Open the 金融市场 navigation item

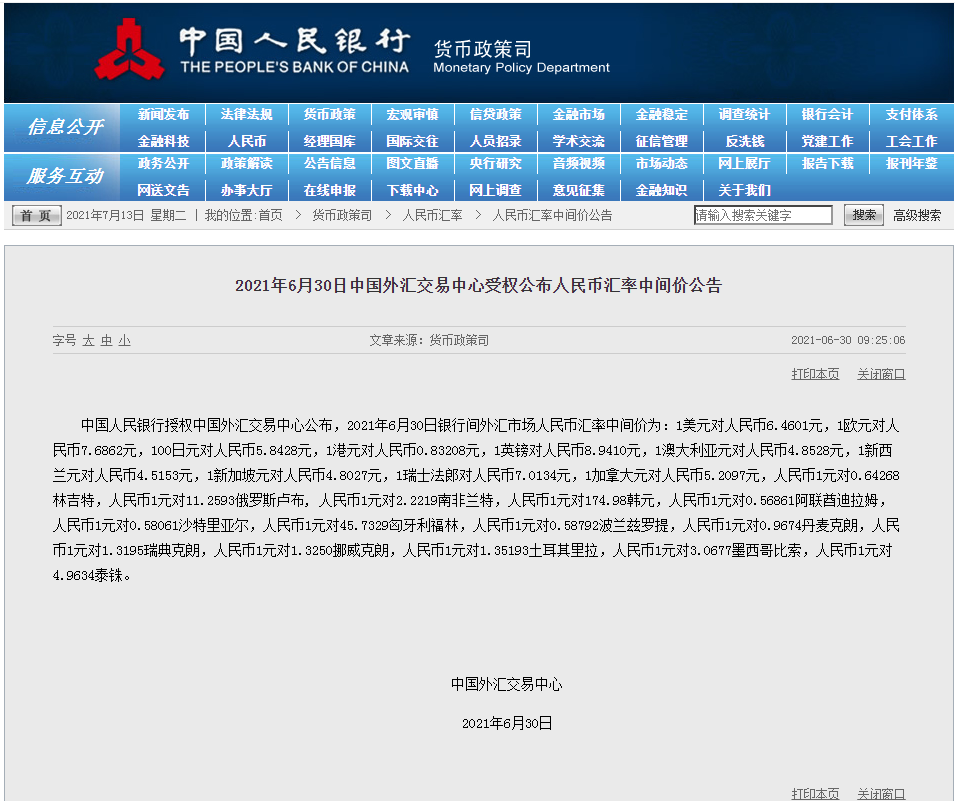point(579,115)
